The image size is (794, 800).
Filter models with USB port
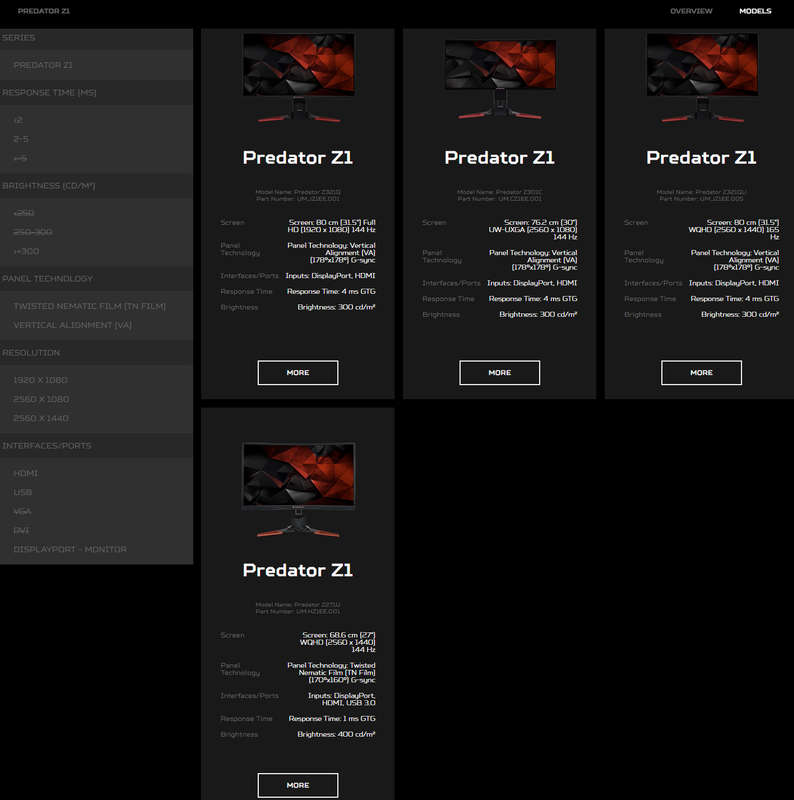tap(22, 492)
